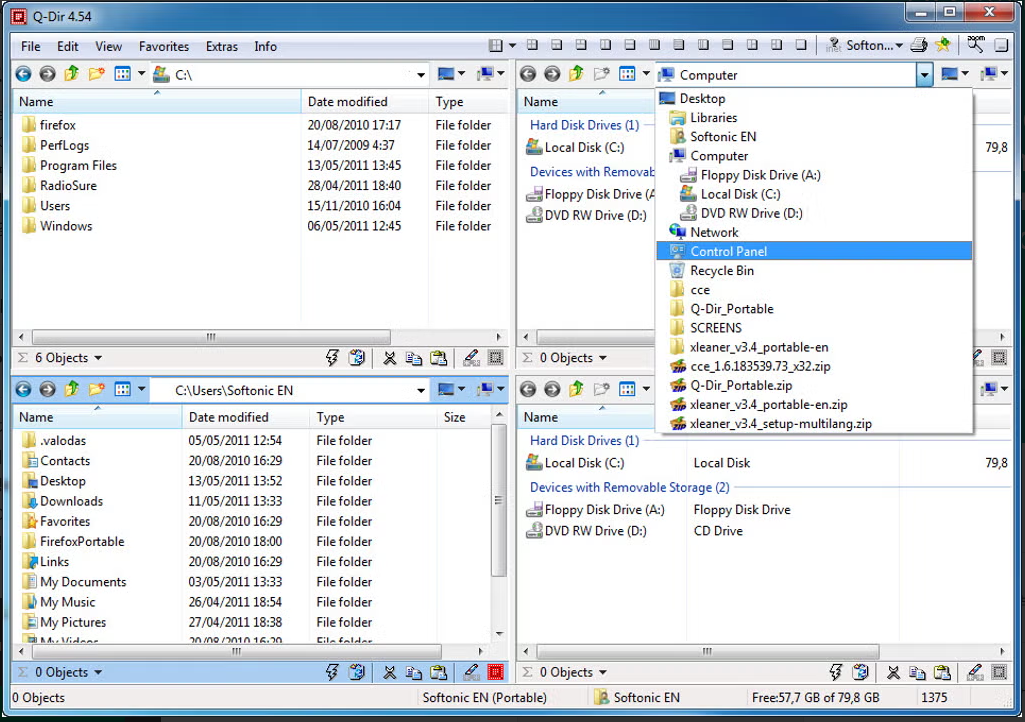Screen dimensions: 1025x722
Task: Select DVD RW Drive (D:) in the dropdown
Action: tap(814, 213)
